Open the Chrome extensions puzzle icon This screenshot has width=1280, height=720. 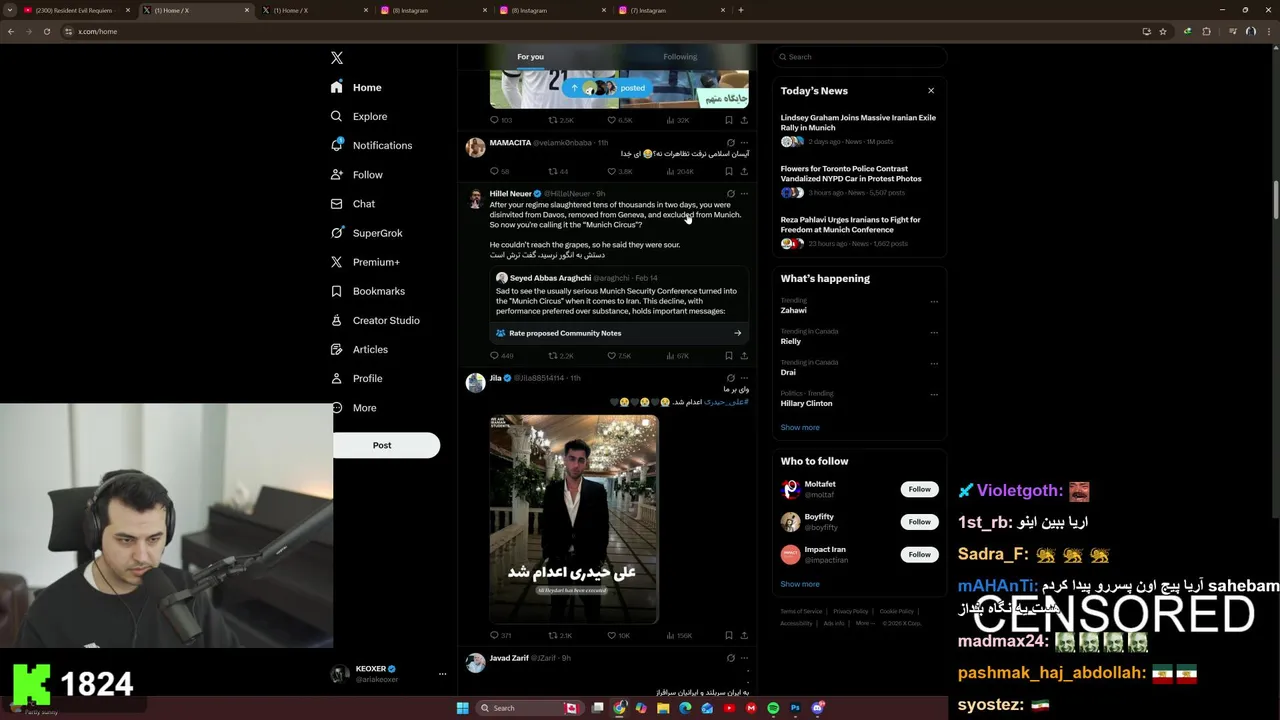point(1207,31)
